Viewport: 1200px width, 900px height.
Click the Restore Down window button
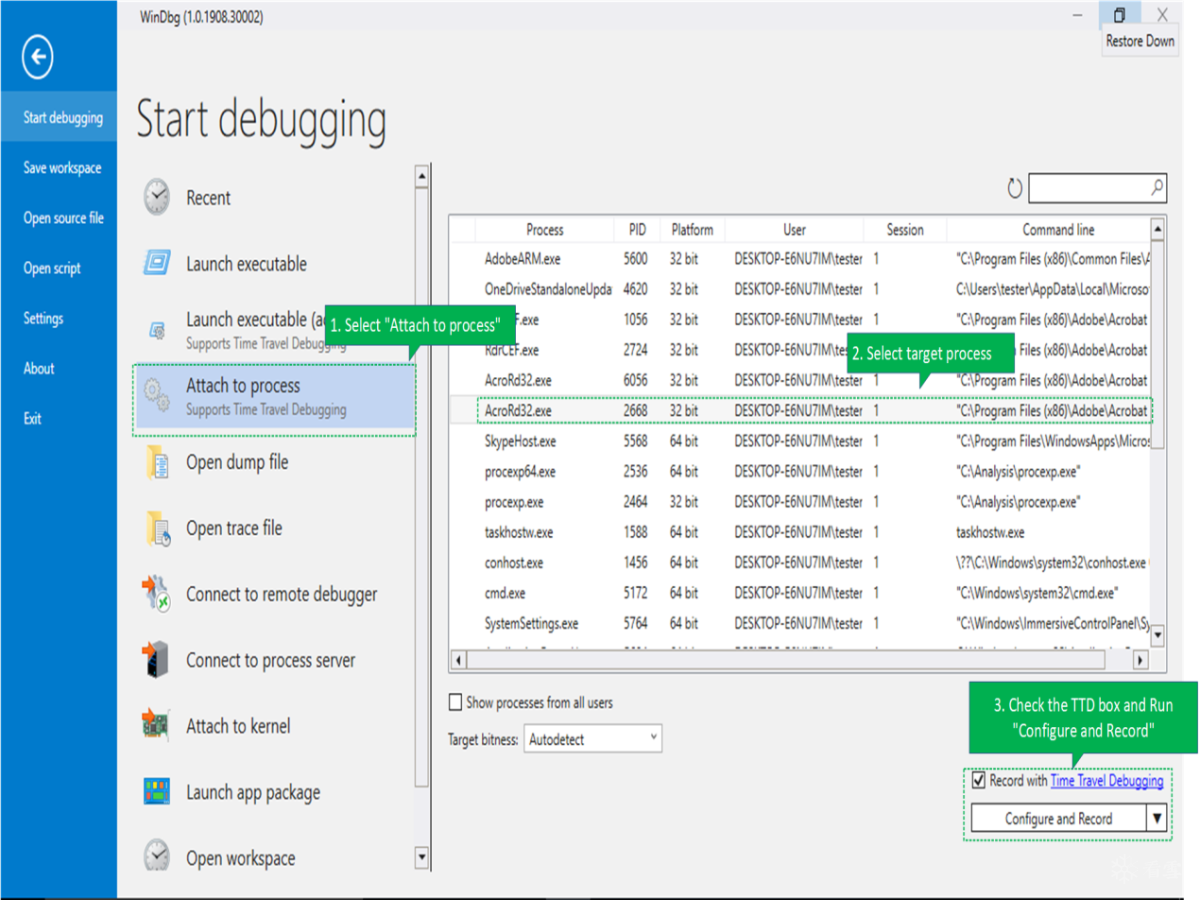tap(1119, 15)
